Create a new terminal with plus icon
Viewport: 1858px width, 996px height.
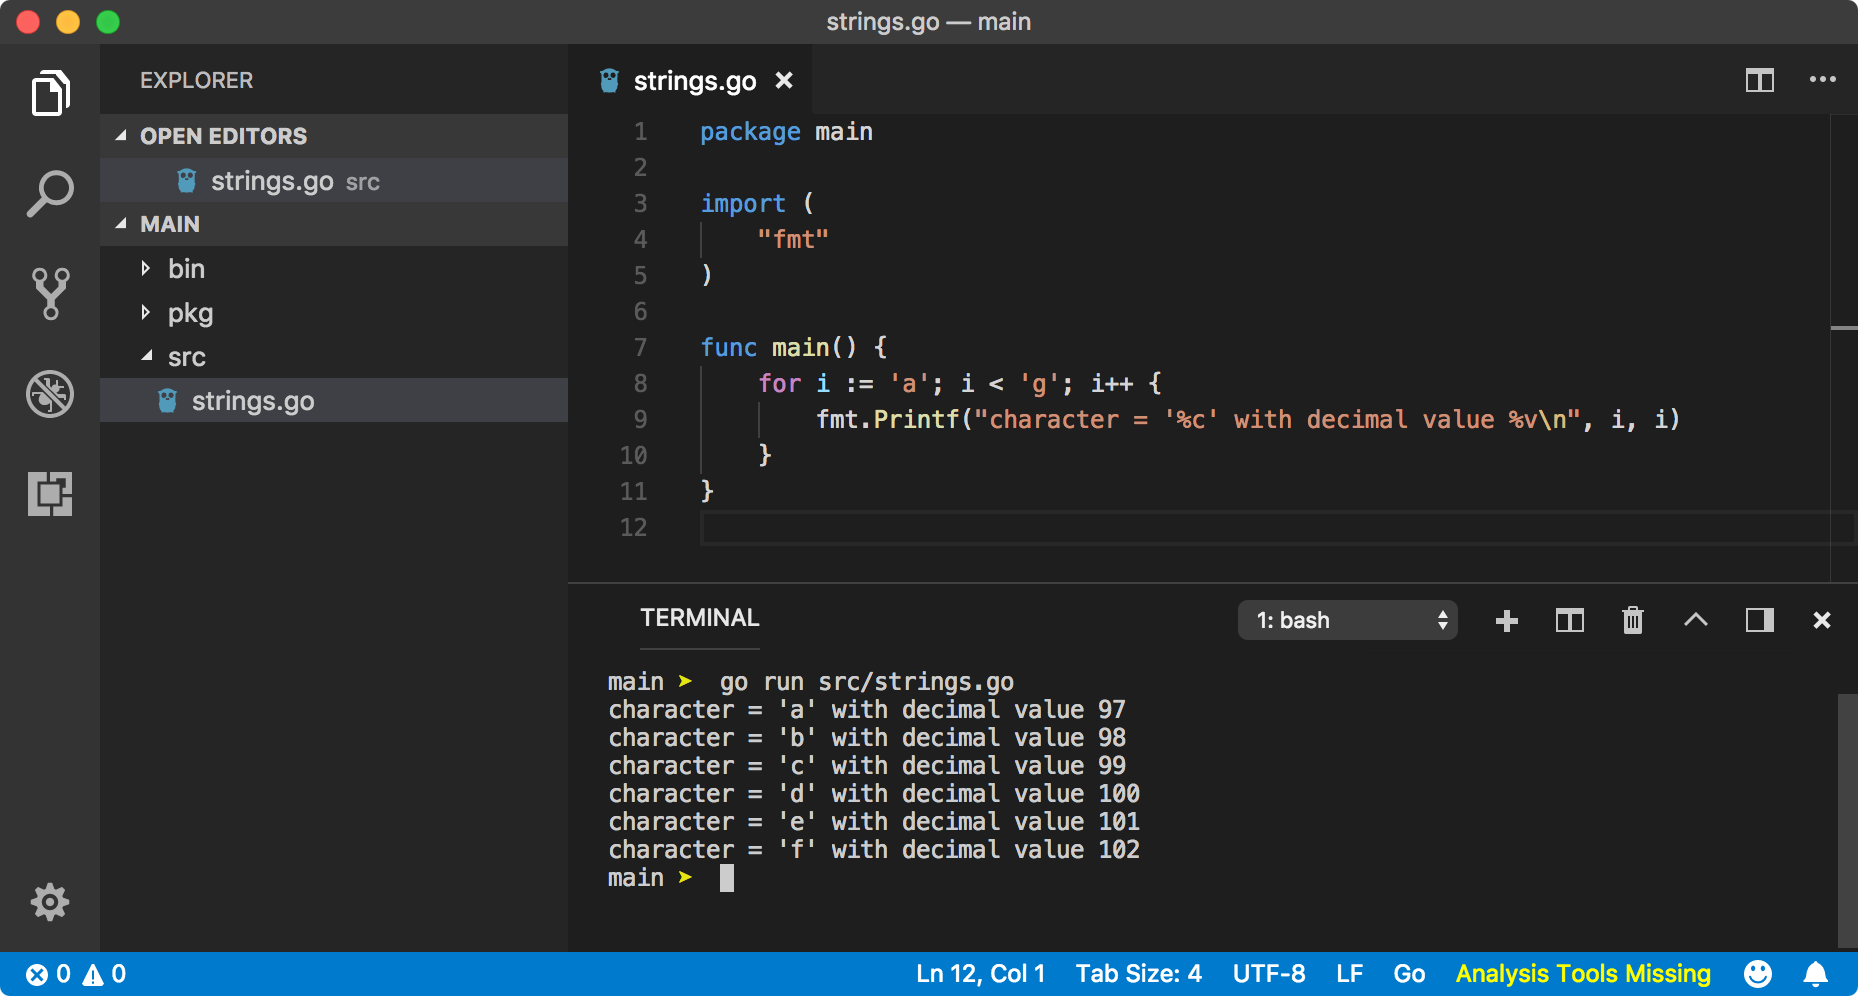1507,621
